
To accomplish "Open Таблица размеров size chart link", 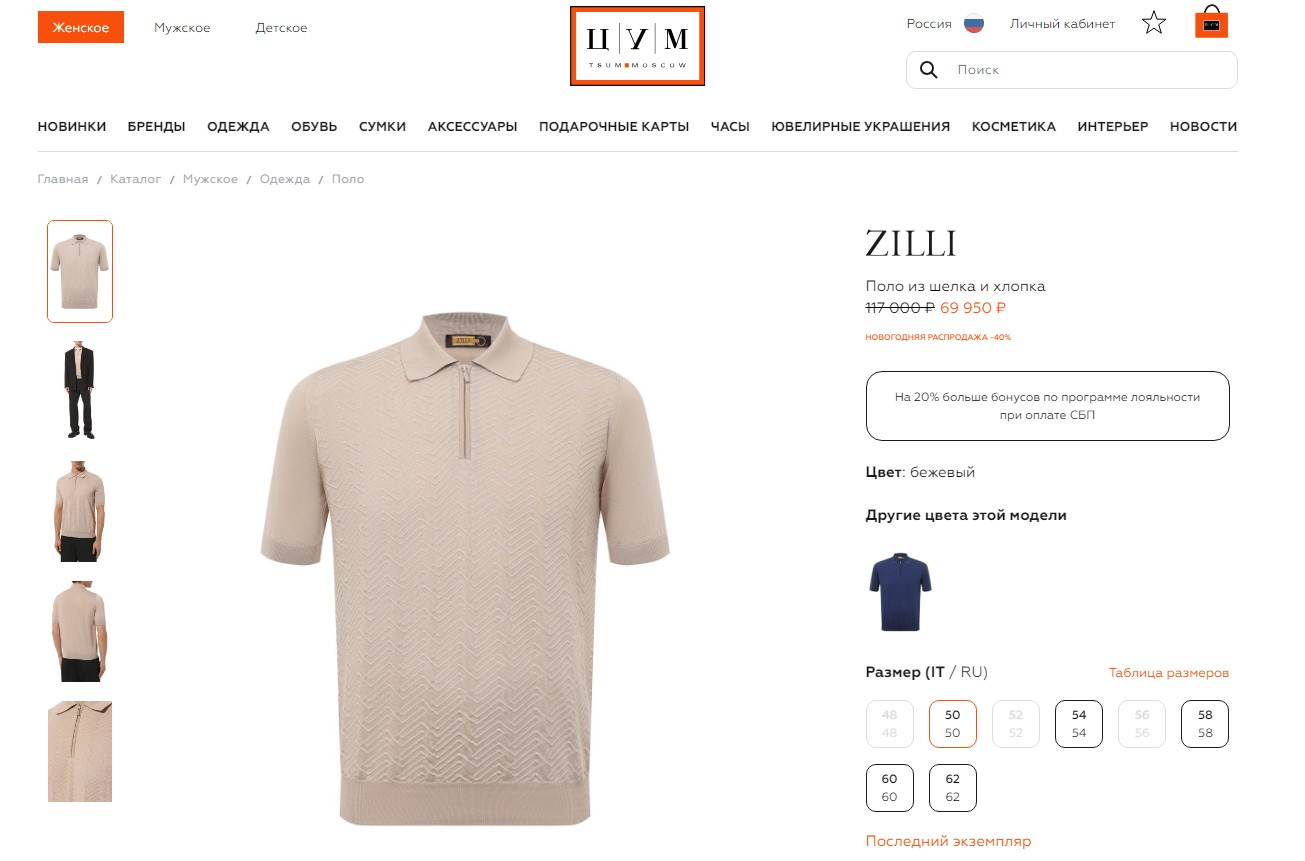I will click(1169, 673).
